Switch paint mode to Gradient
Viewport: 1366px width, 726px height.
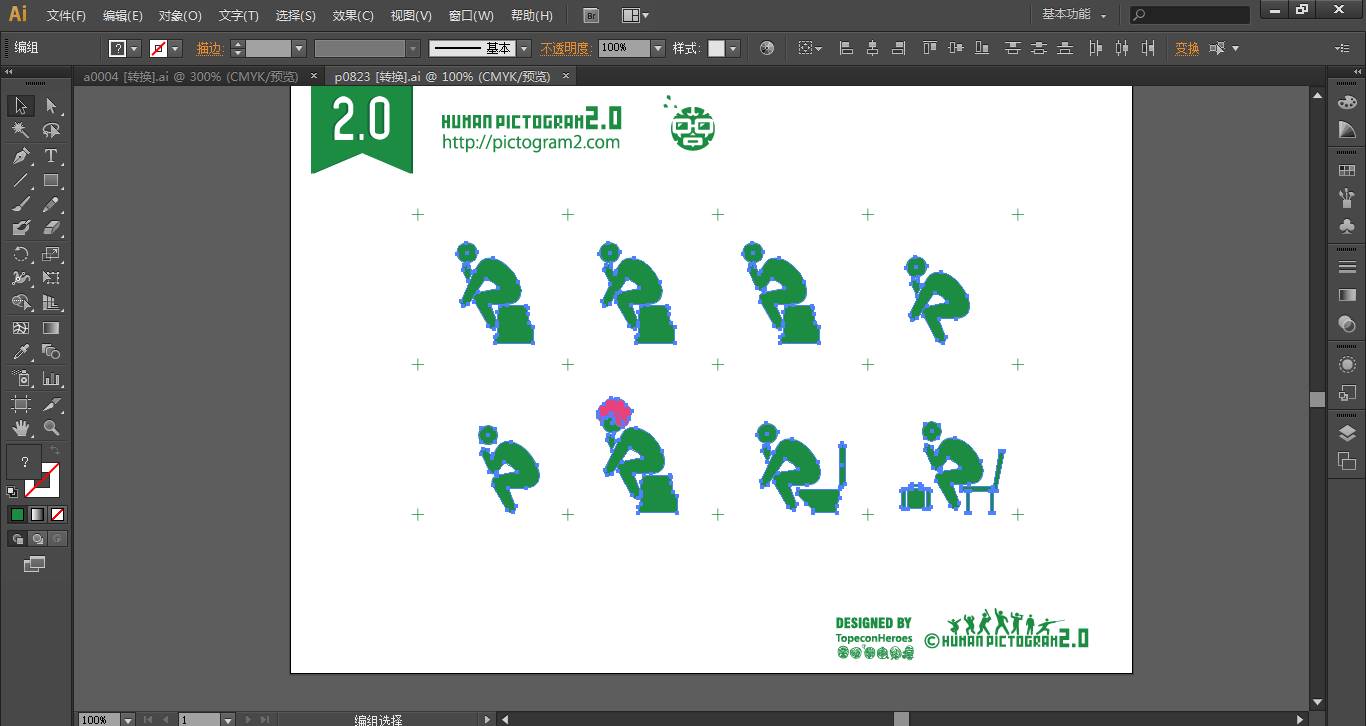(37, 515)
